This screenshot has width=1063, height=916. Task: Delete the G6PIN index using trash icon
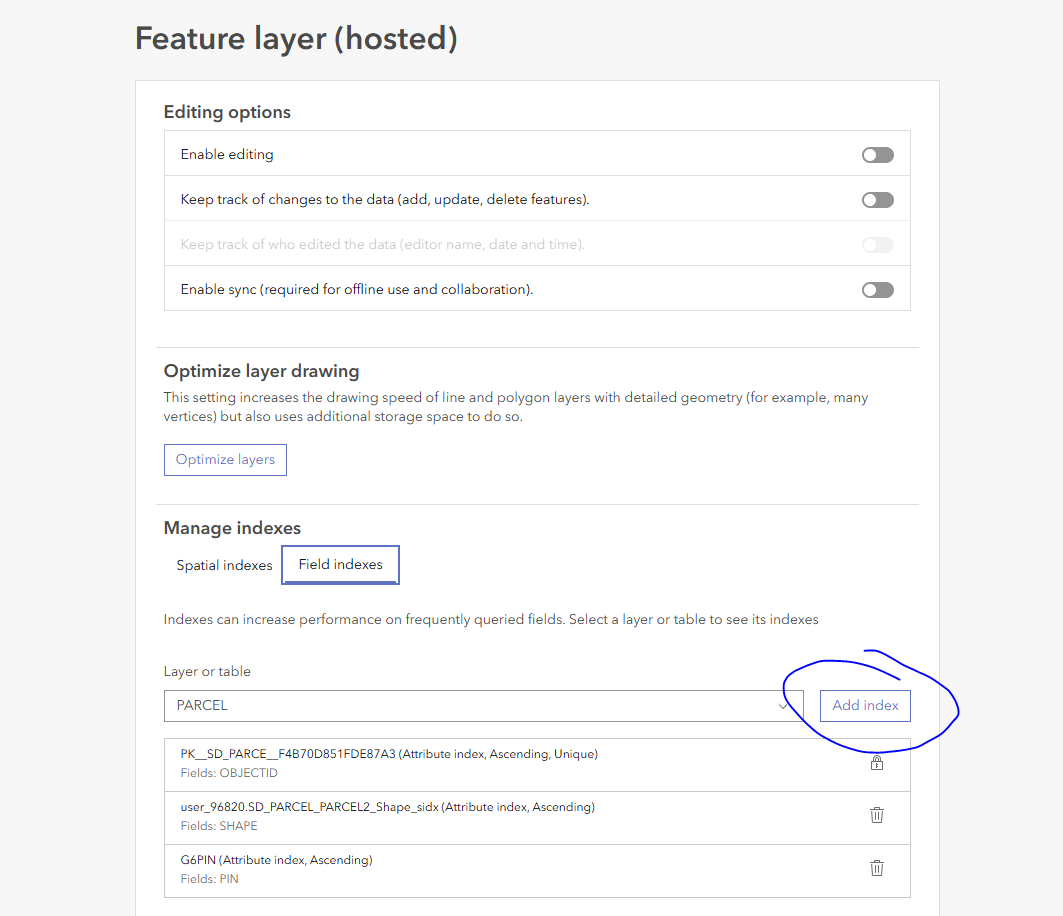(x=877, y=868)
